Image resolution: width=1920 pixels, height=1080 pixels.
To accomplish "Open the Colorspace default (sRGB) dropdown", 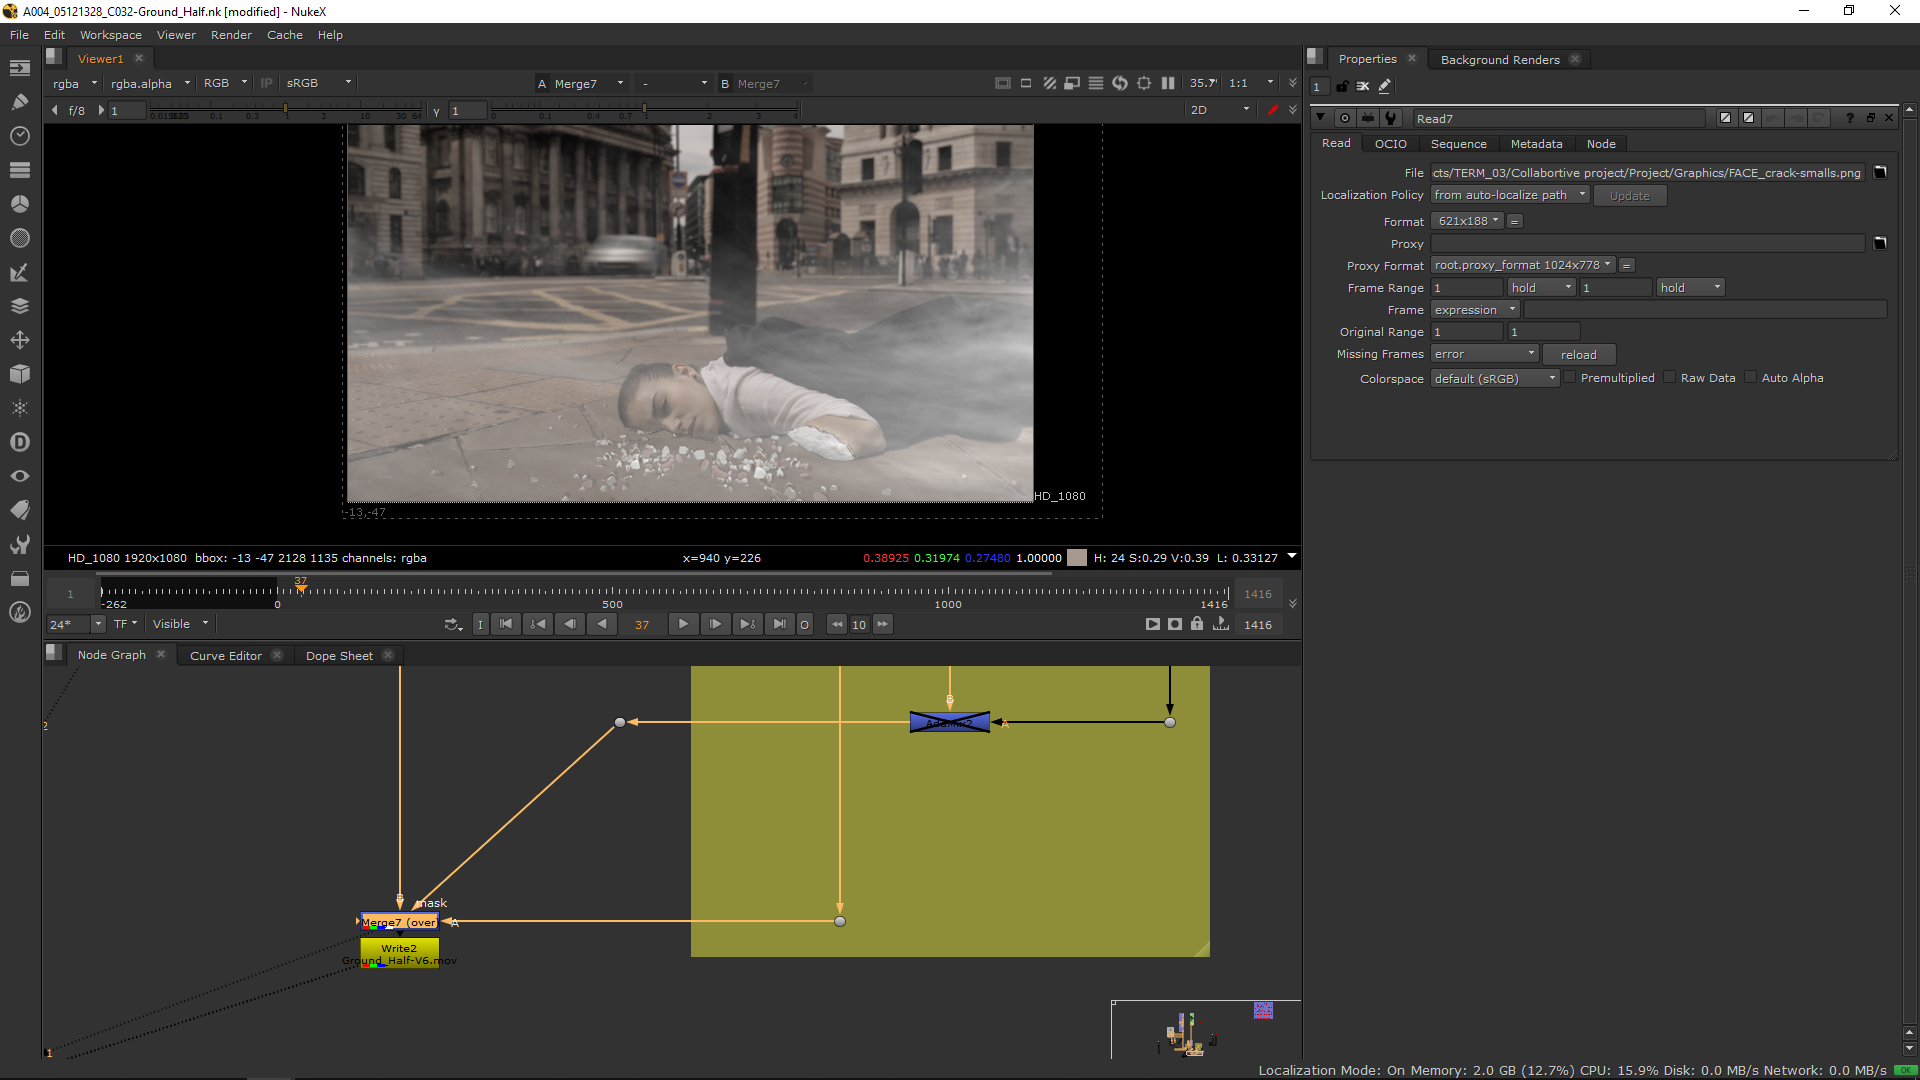I will point(1494,378).
